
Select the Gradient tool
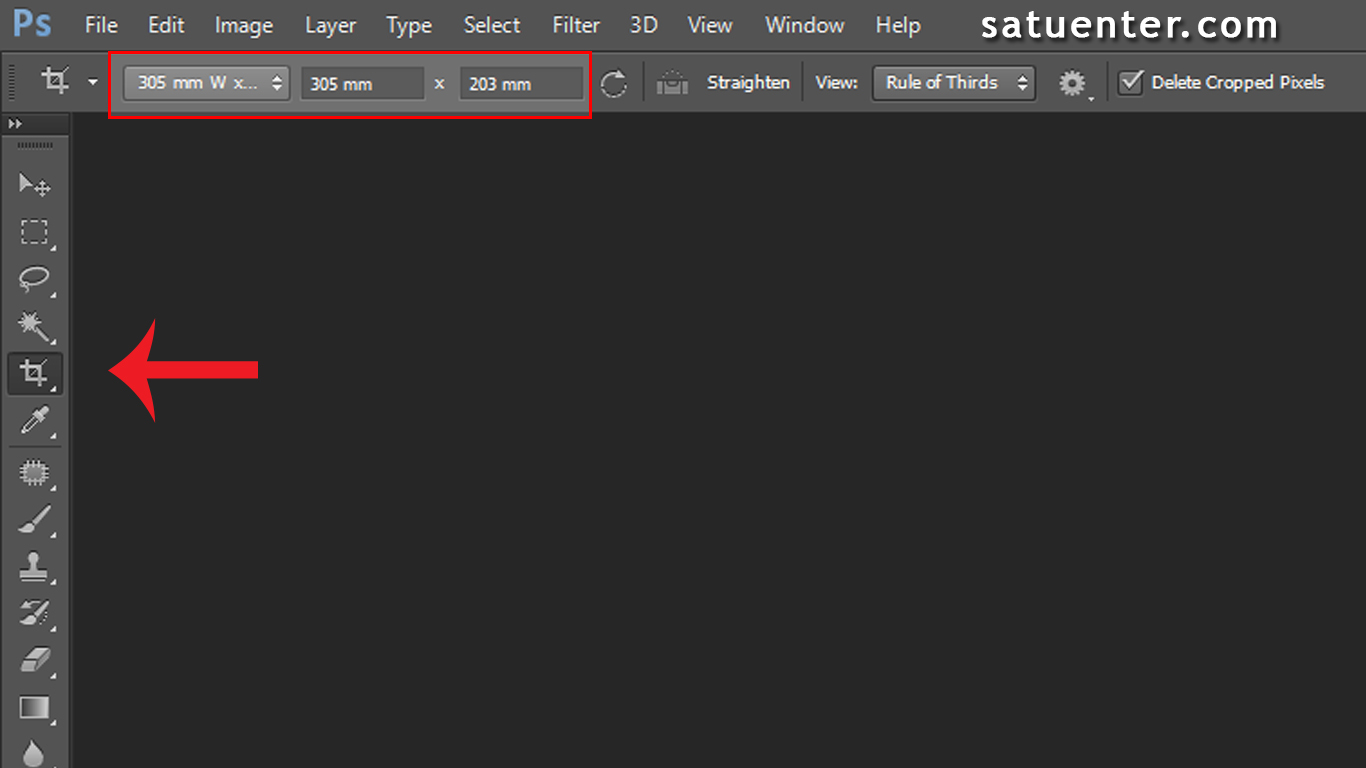pyautogui.click(x=34, y=708)
